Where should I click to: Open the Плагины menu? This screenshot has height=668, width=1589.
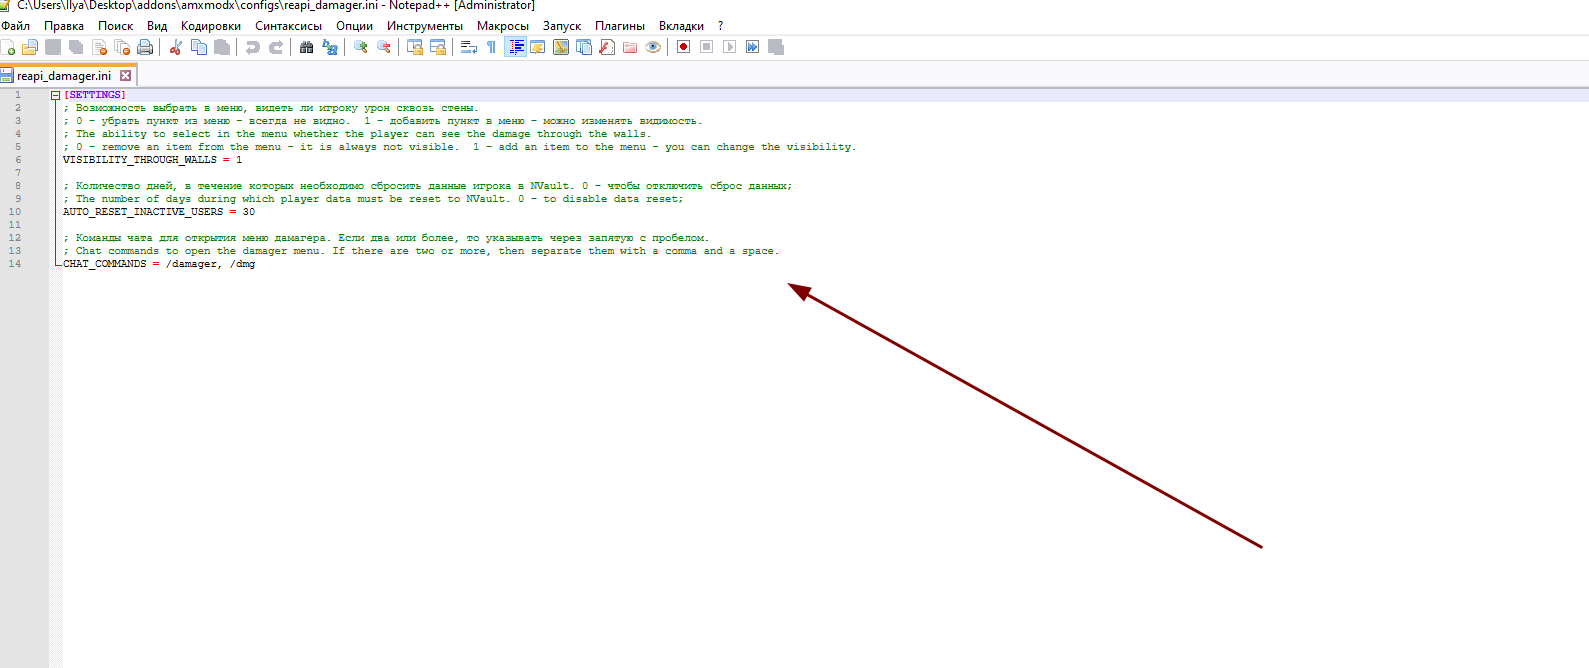[x=619, y=26]
